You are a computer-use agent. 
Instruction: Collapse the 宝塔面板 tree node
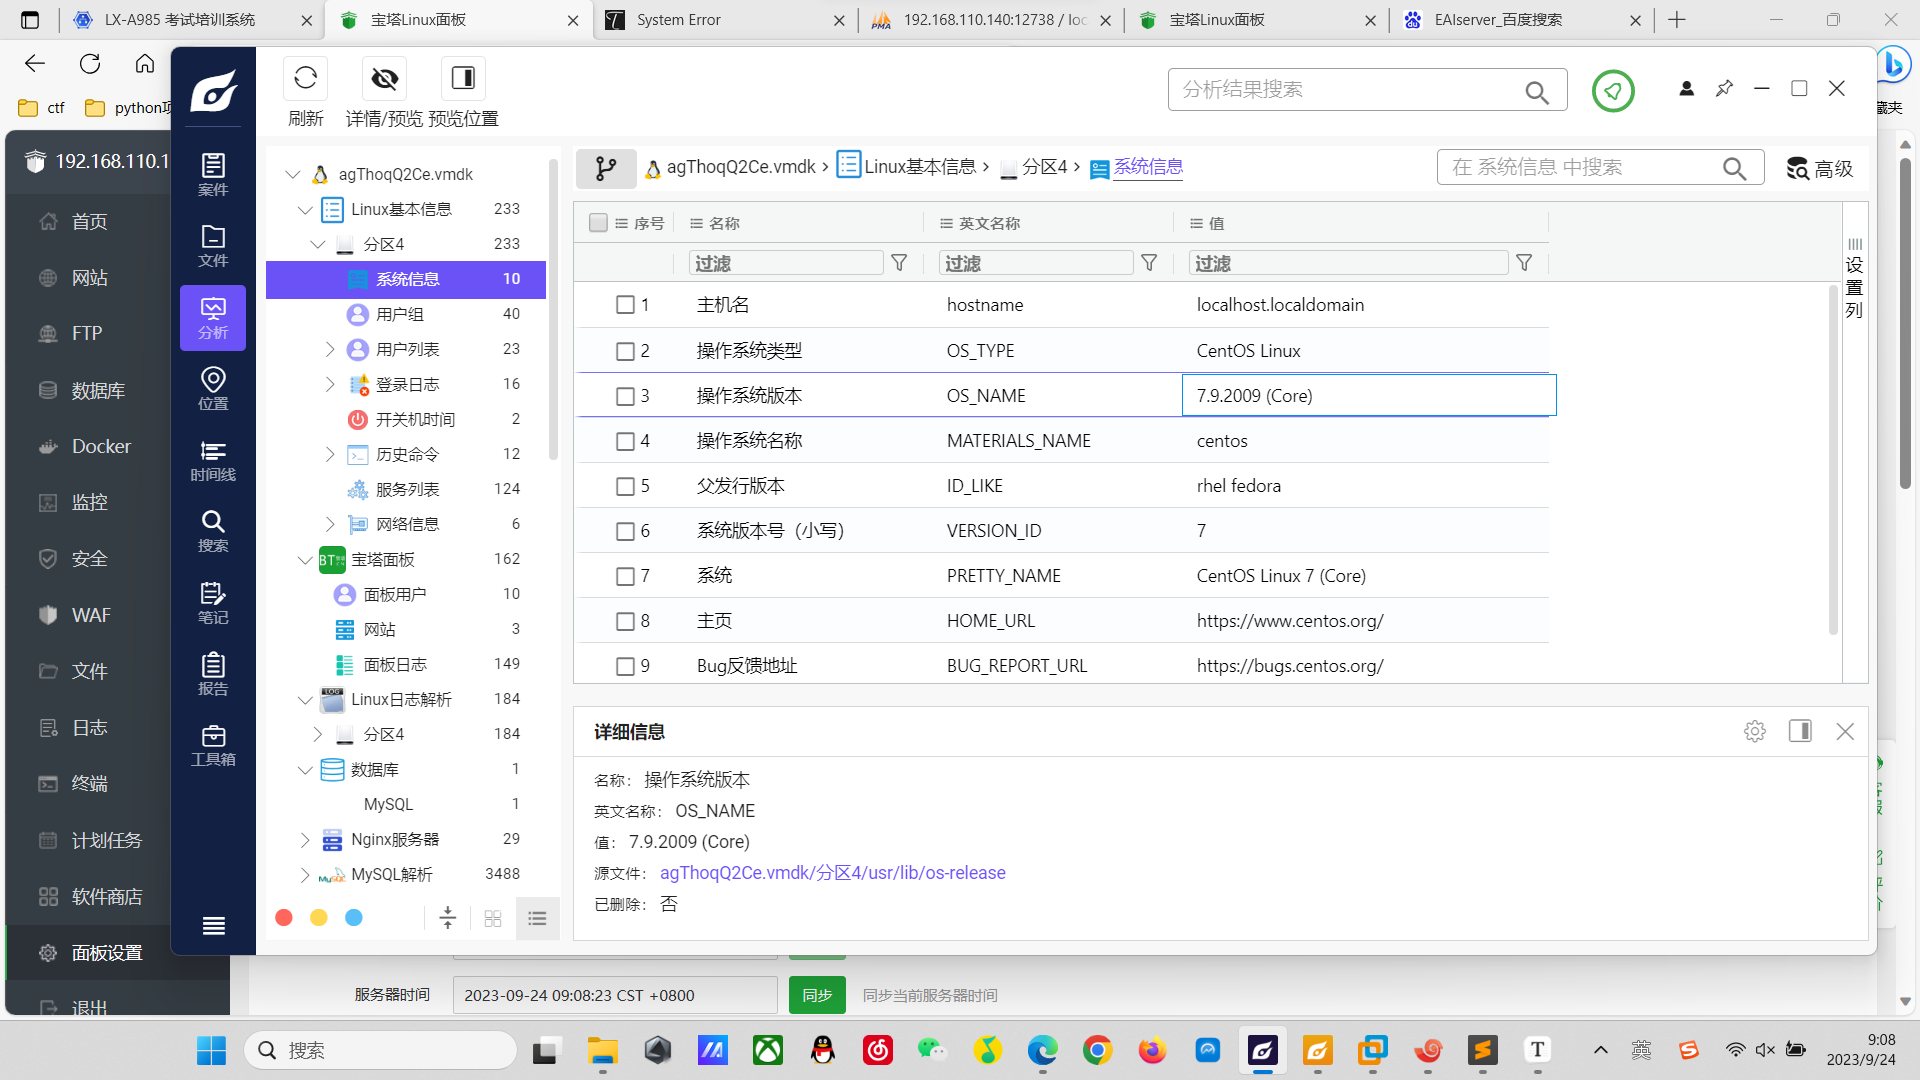point(305,560)
